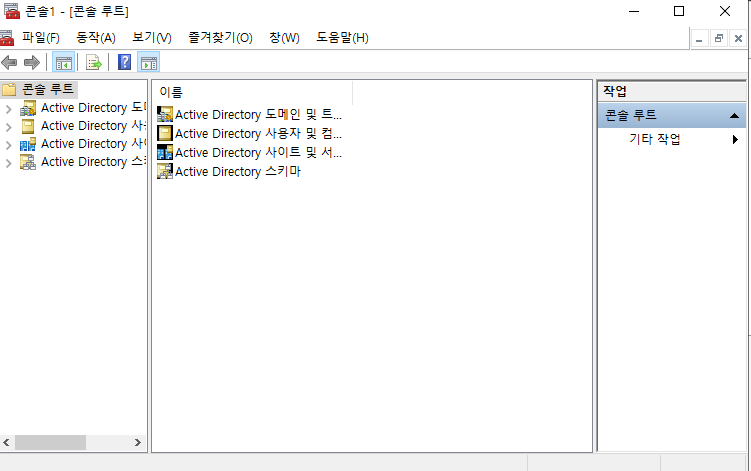
Task: Click icon of Active Directory 스키마 list item
Action: 165,171
